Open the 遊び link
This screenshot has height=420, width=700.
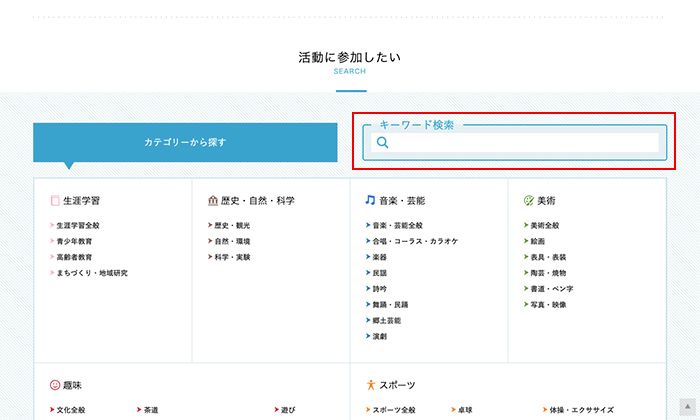[288, 410]
